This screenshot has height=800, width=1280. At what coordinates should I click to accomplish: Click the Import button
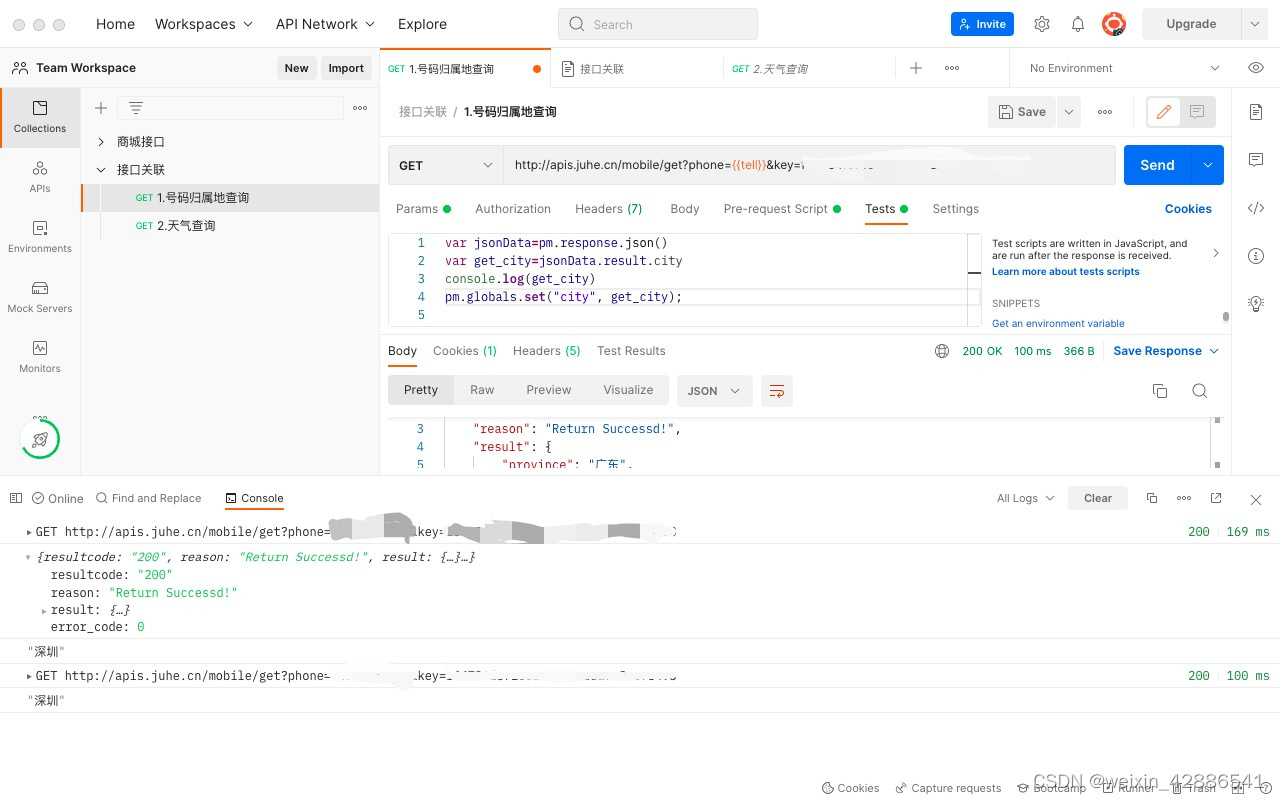coord(346,68)
